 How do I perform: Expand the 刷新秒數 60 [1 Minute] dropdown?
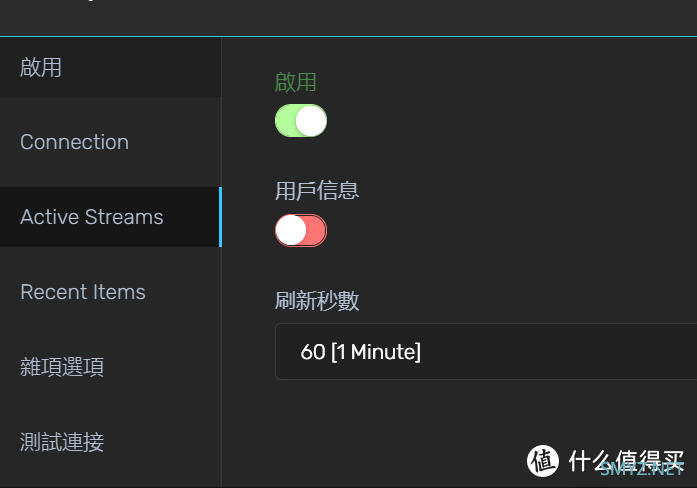point(486,352)
